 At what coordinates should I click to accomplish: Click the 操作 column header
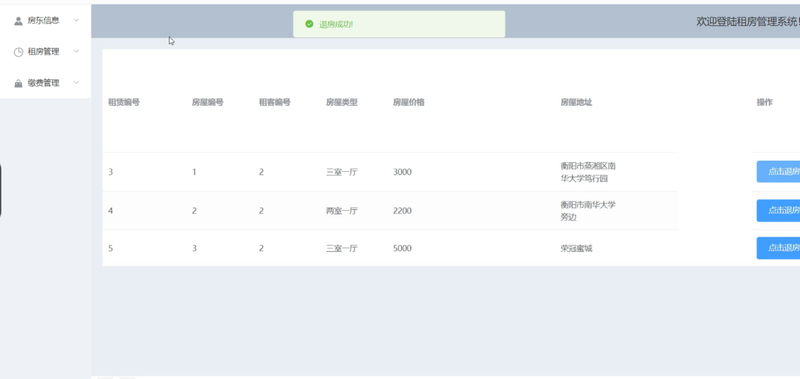[764, 102]
